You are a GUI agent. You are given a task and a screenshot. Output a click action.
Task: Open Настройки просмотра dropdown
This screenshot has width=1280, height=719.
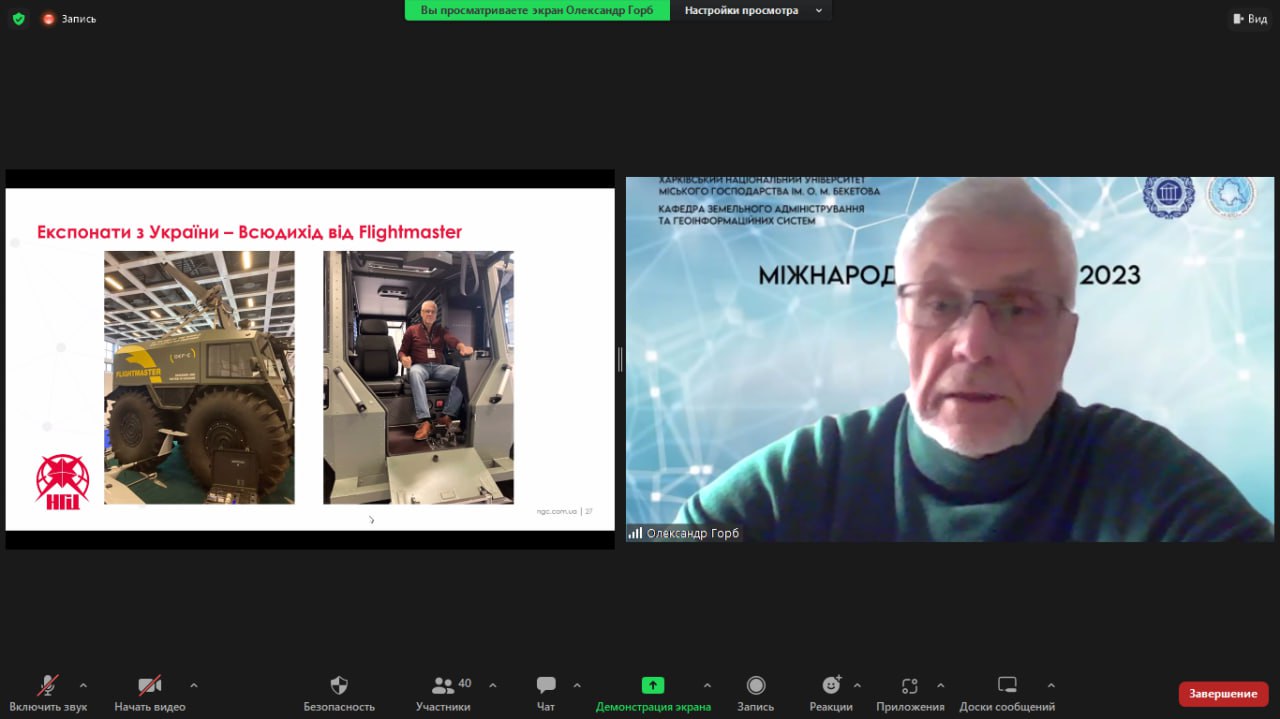point(754,10)
